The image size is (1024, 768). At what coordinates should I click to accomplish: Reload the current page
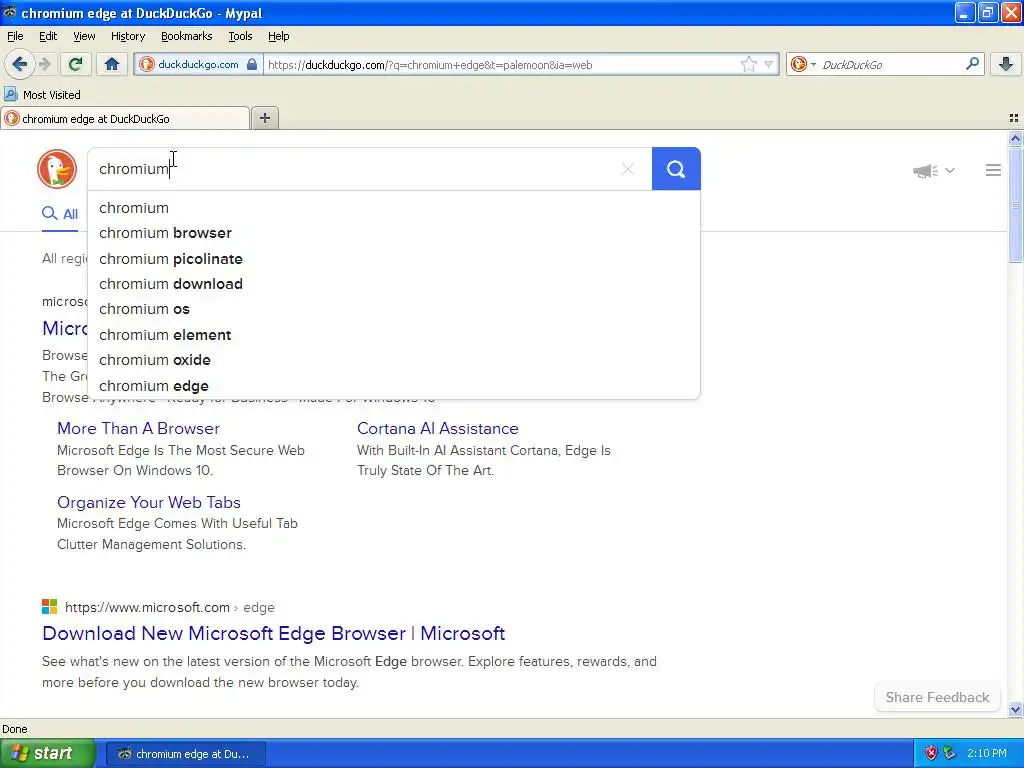click(x=76, y=64)
